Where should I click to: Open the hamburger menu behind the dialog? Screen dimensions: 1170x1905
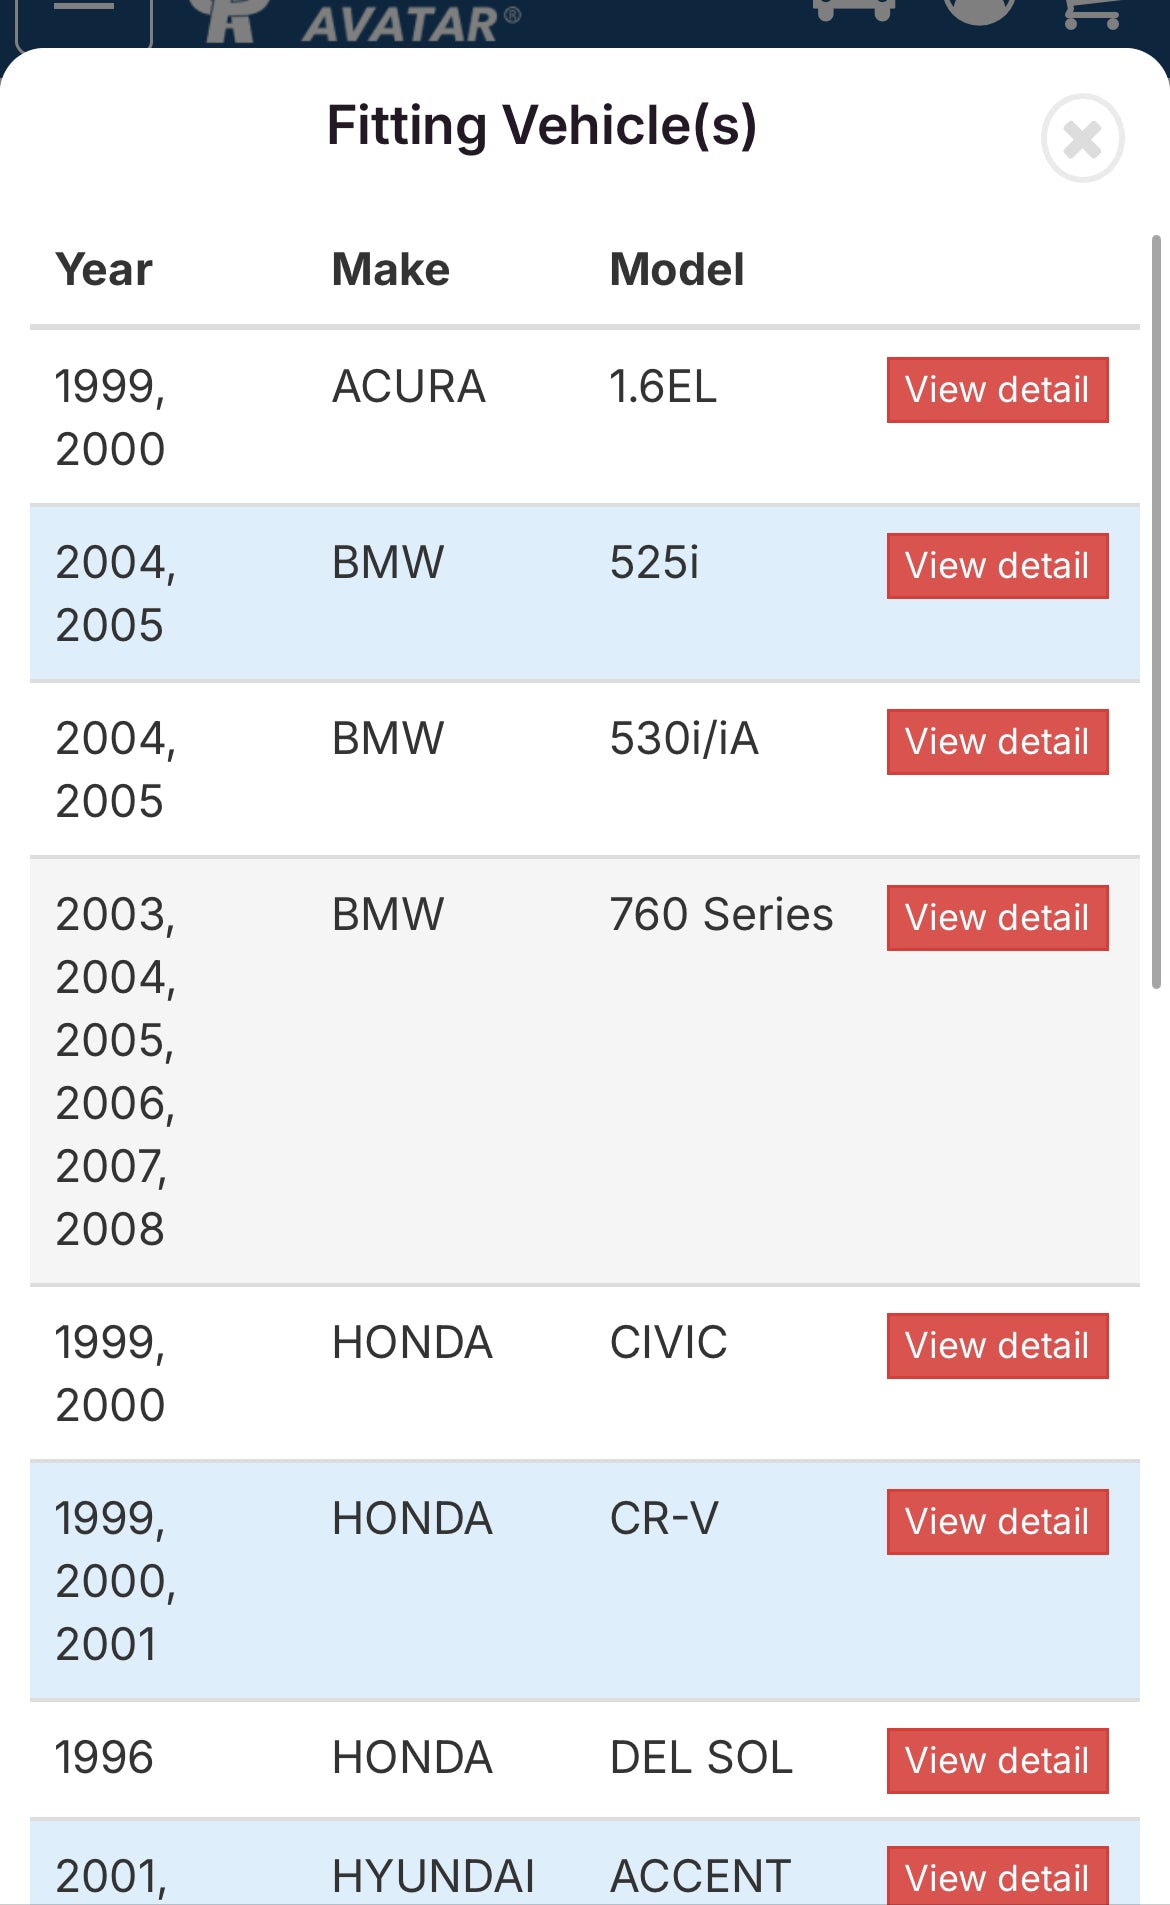(x=84, y=14)
